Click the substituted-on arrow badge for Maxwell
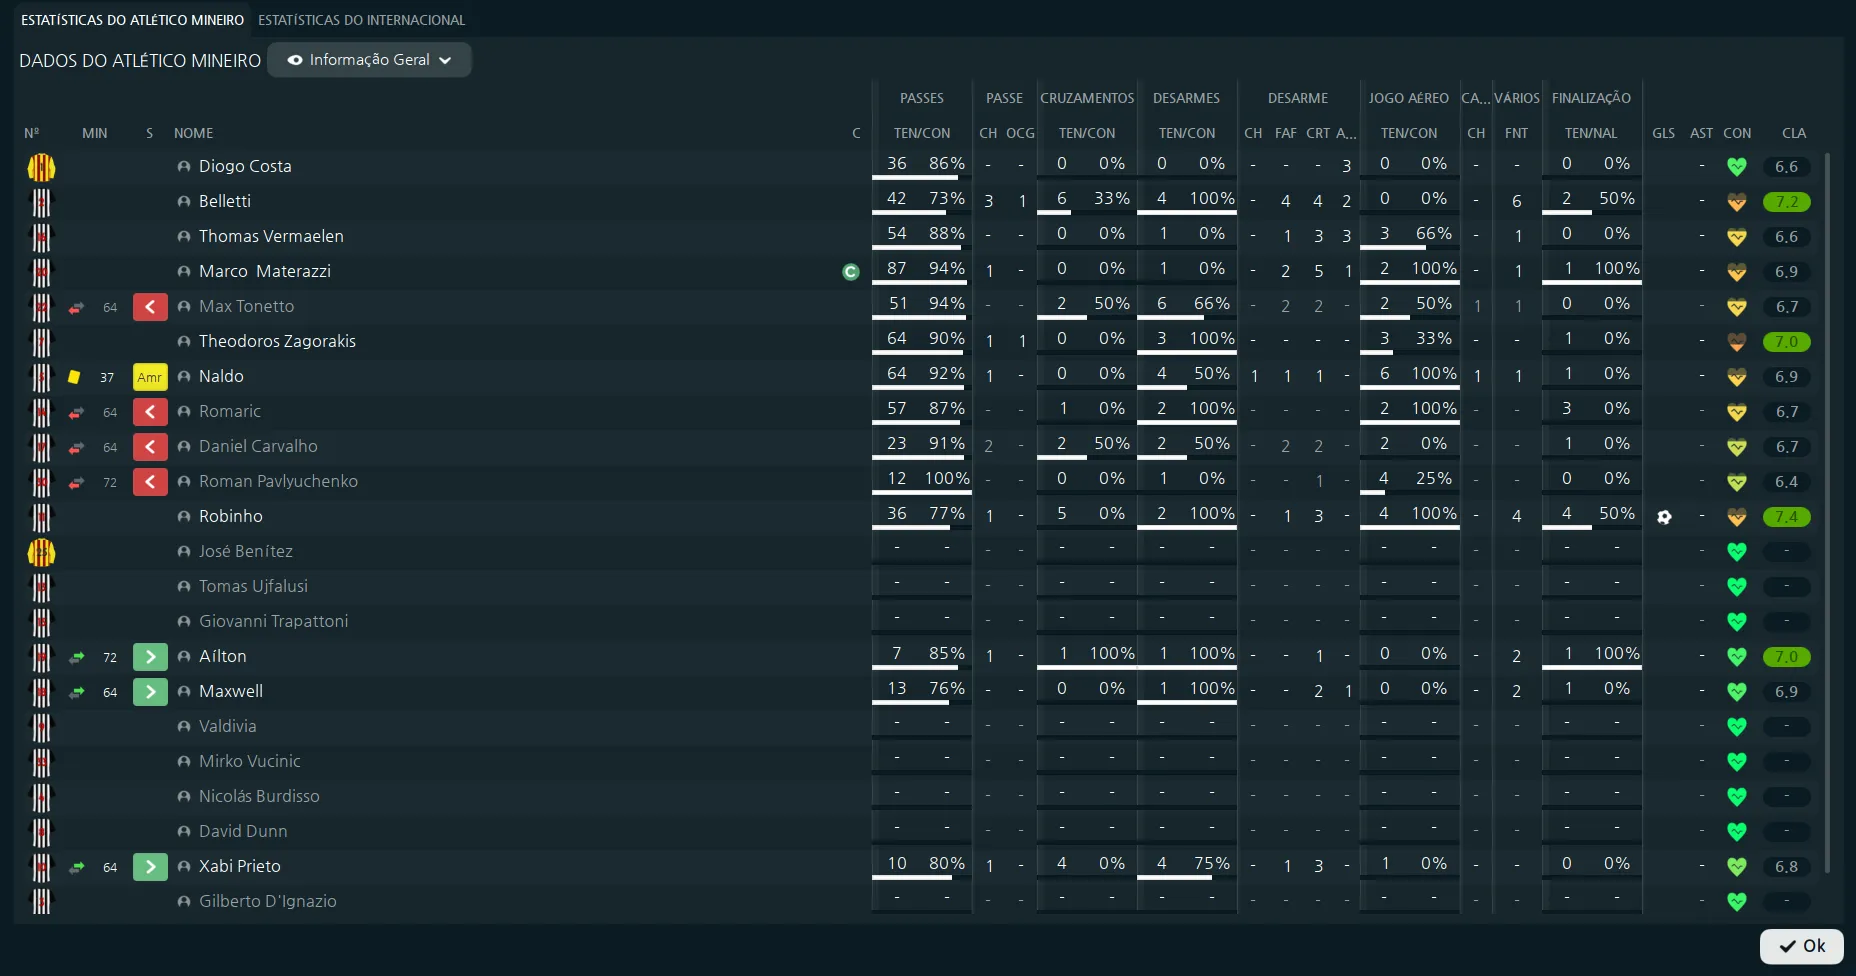The image size is (1856, 976). click(x=150, y=692)
